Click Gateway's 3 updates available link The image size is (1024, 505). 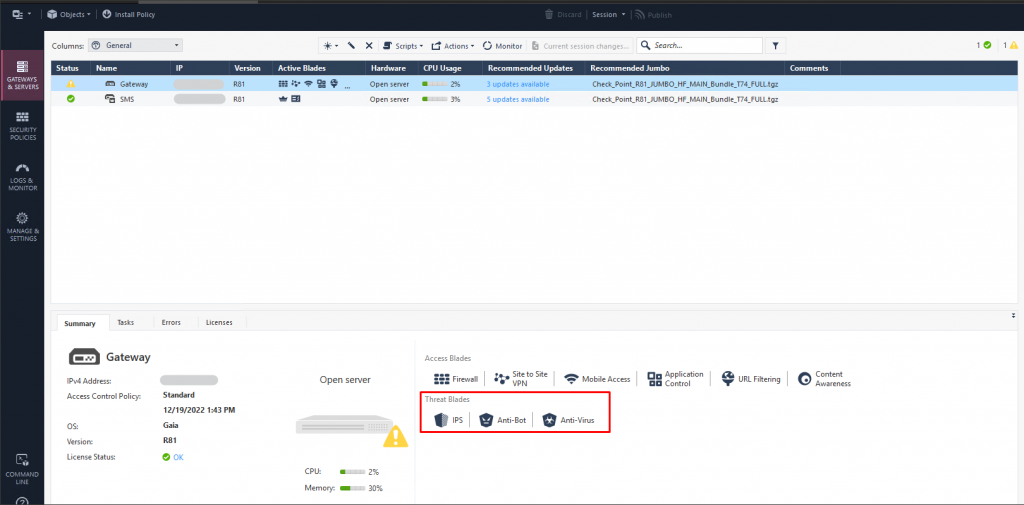click(x=518, y=84)
